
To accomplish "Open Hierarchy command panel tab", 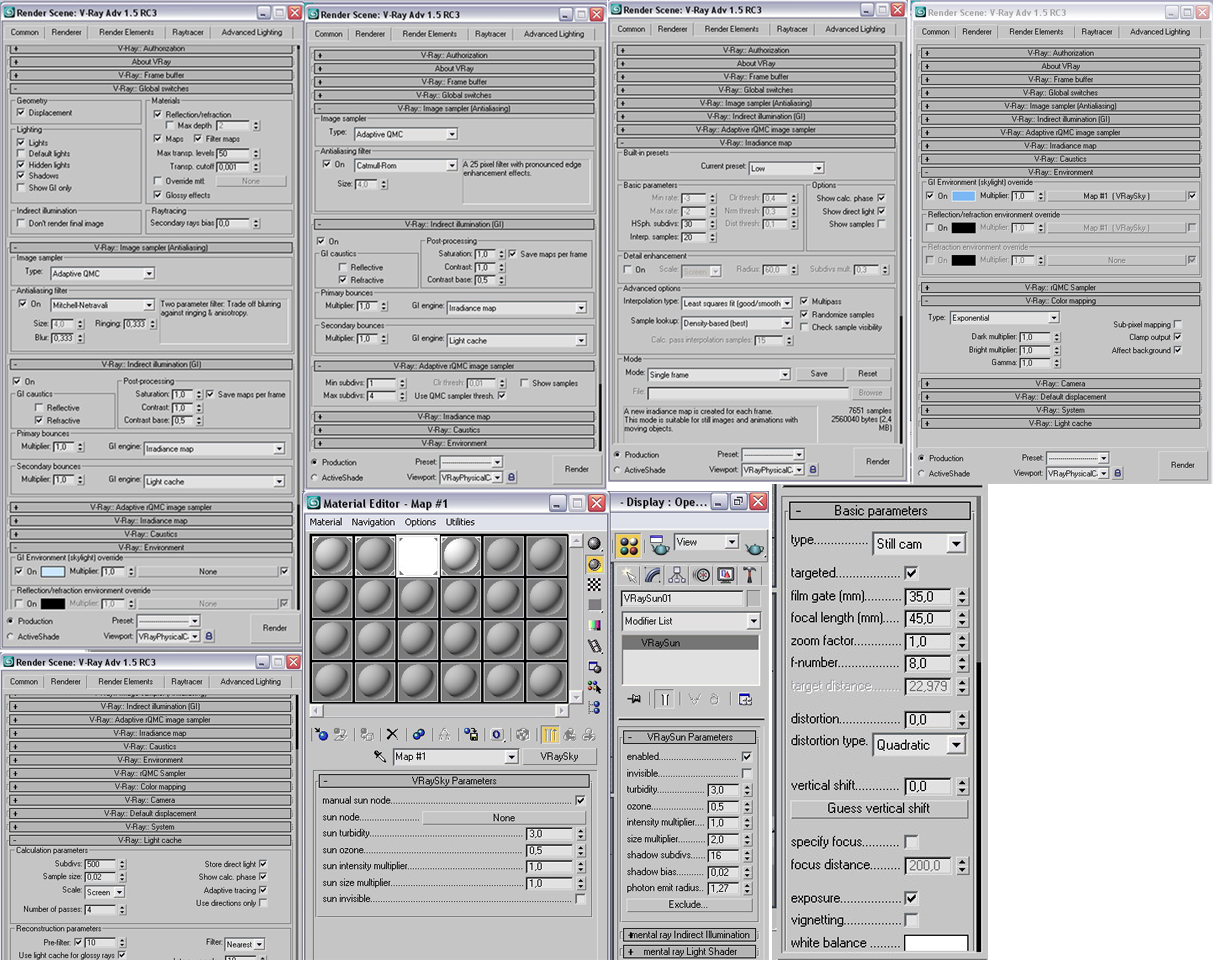I will point(678,575).
